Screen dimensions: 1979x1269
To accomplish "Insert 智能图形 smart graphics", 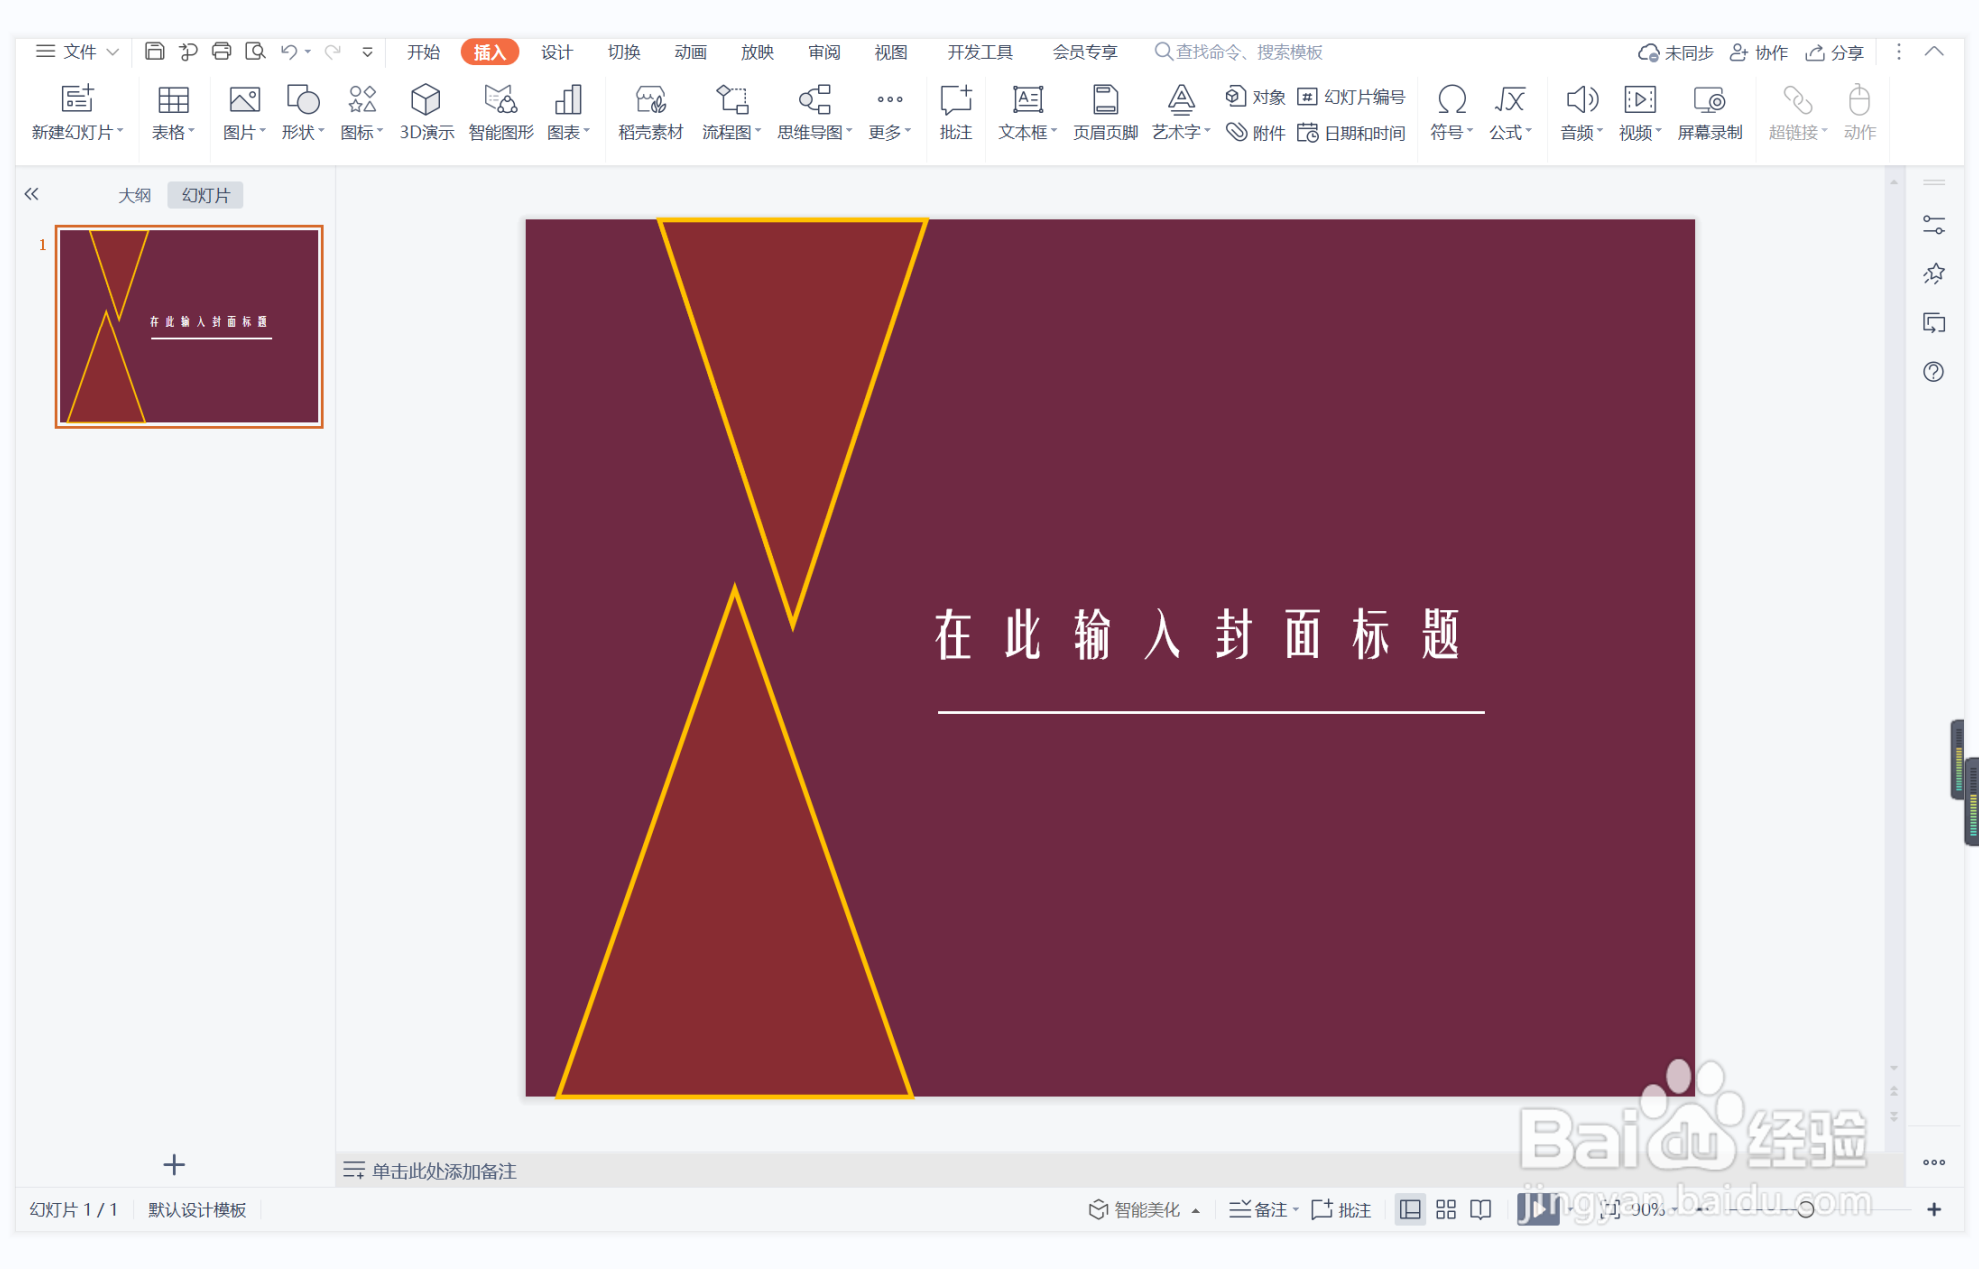I will coord(500,112).
